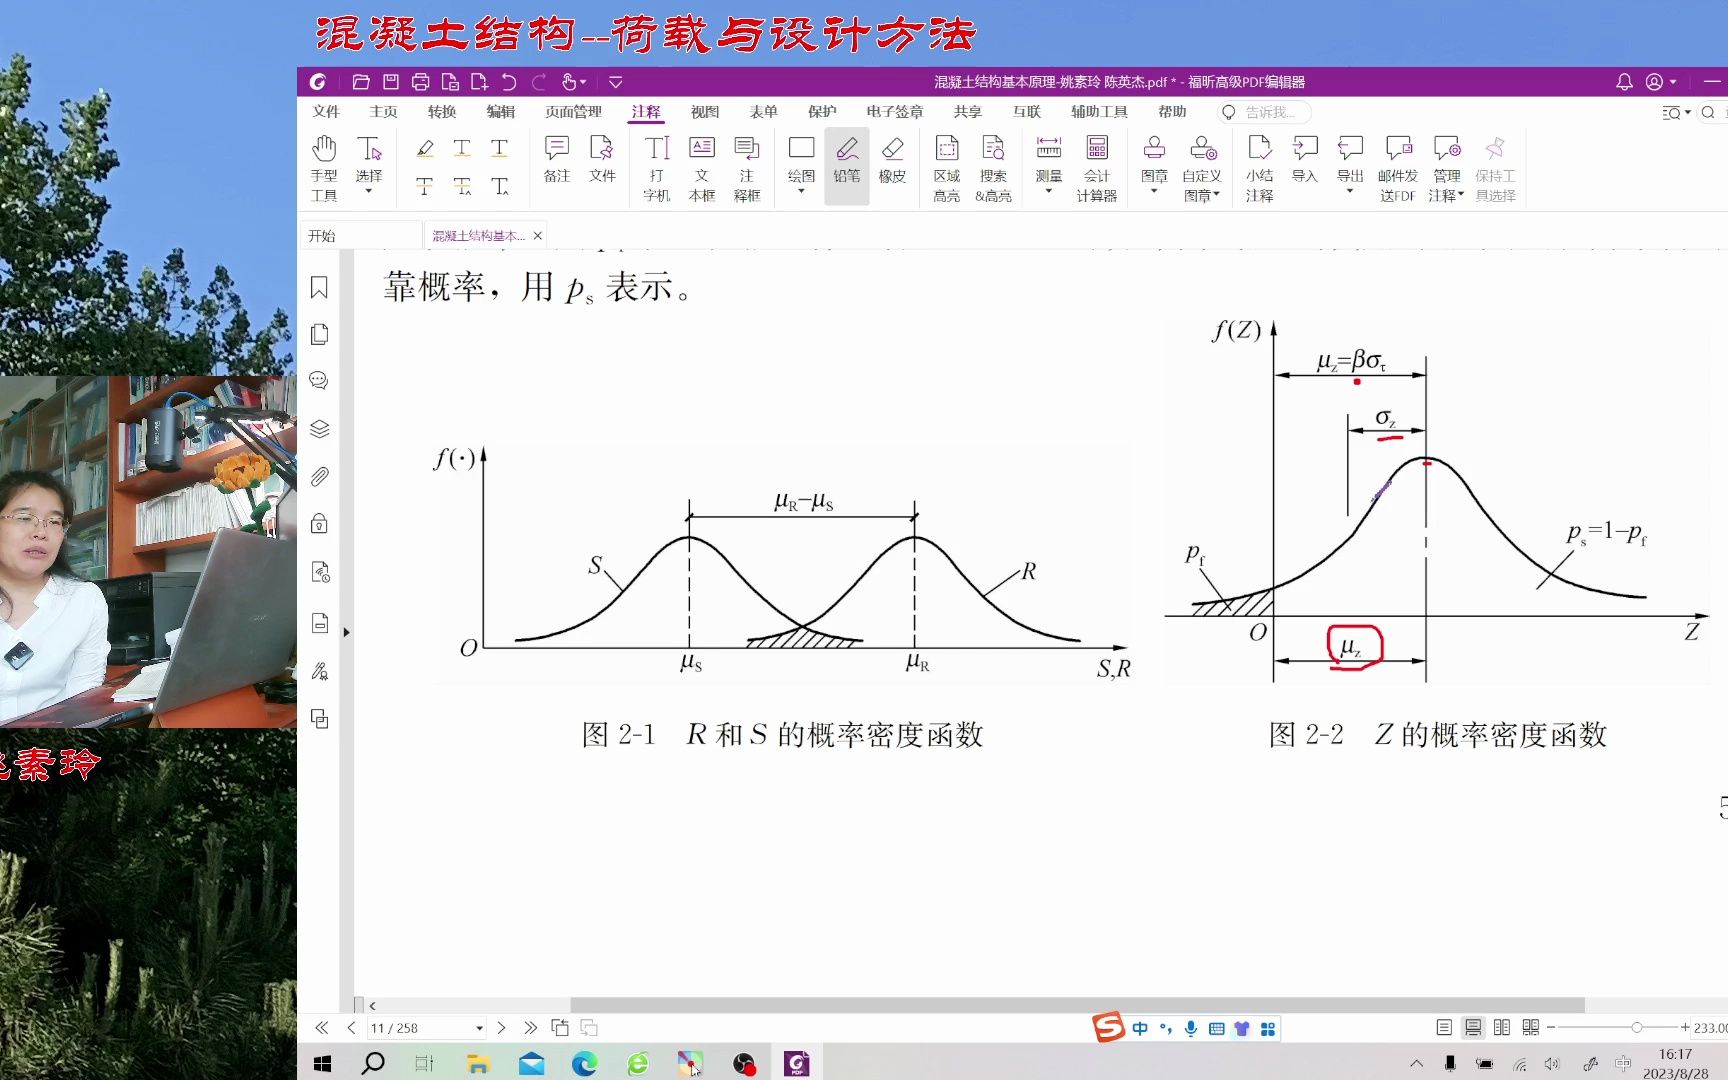Viewport: 1728px width, 1080px height.
Task: Switch to the 页面管理 ribbon tab
Action: (573, 112)
